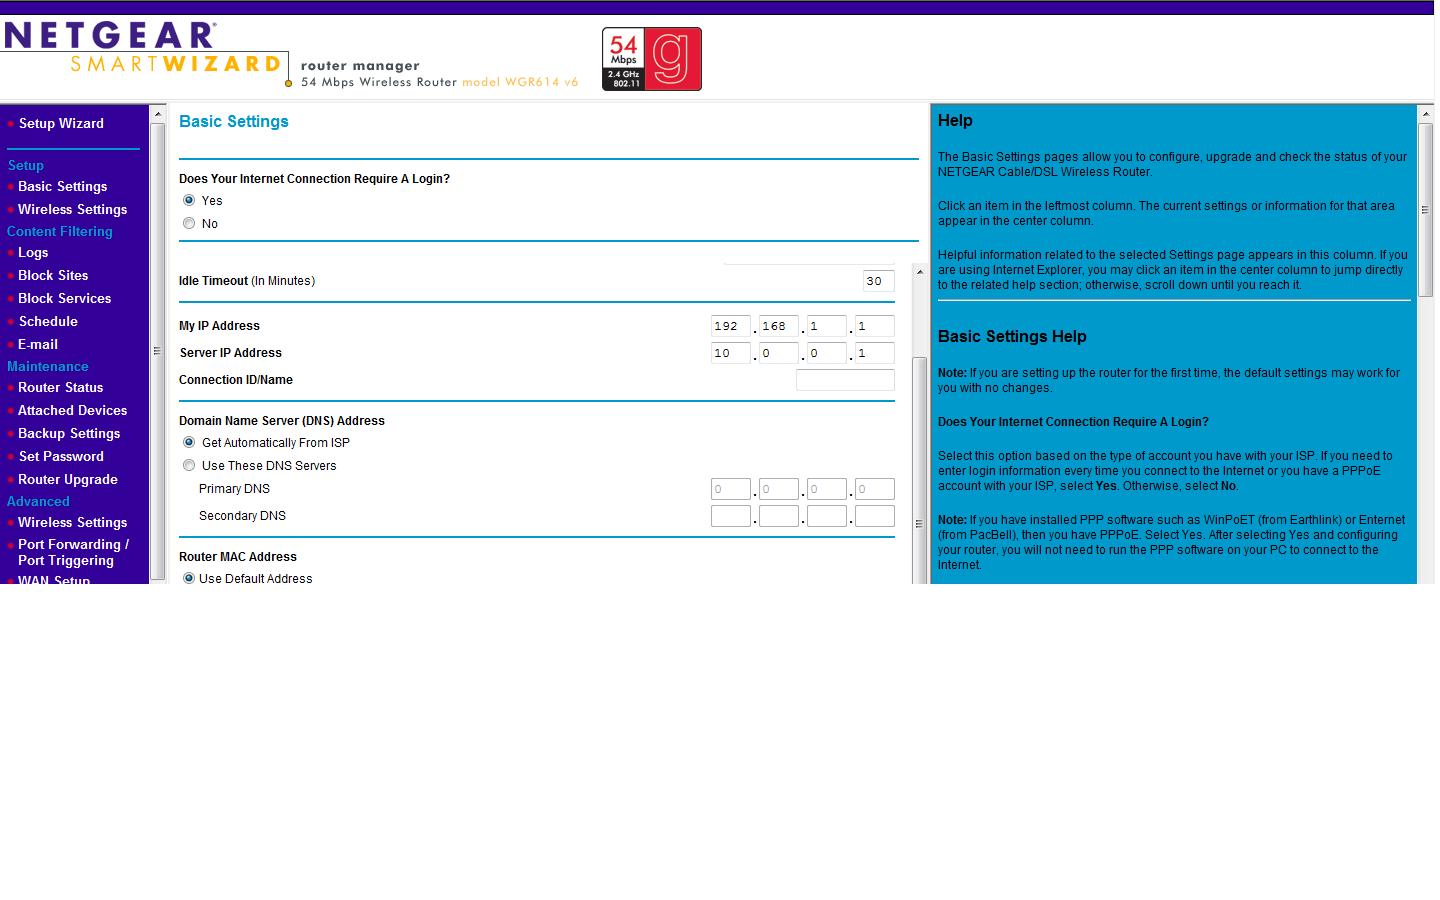
Task: Click the Basic Settings page heading
Action: coord(234,122)
